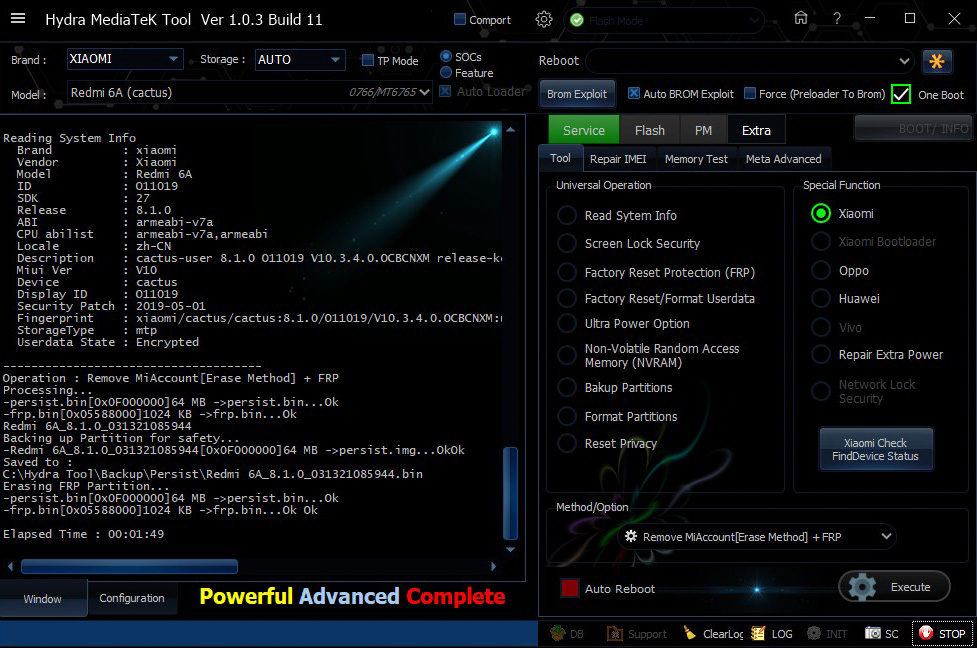The height and width of the screenshot is (648, 977).
Task: Switch to the Flash tab
Action: click(x=649, y=130)
